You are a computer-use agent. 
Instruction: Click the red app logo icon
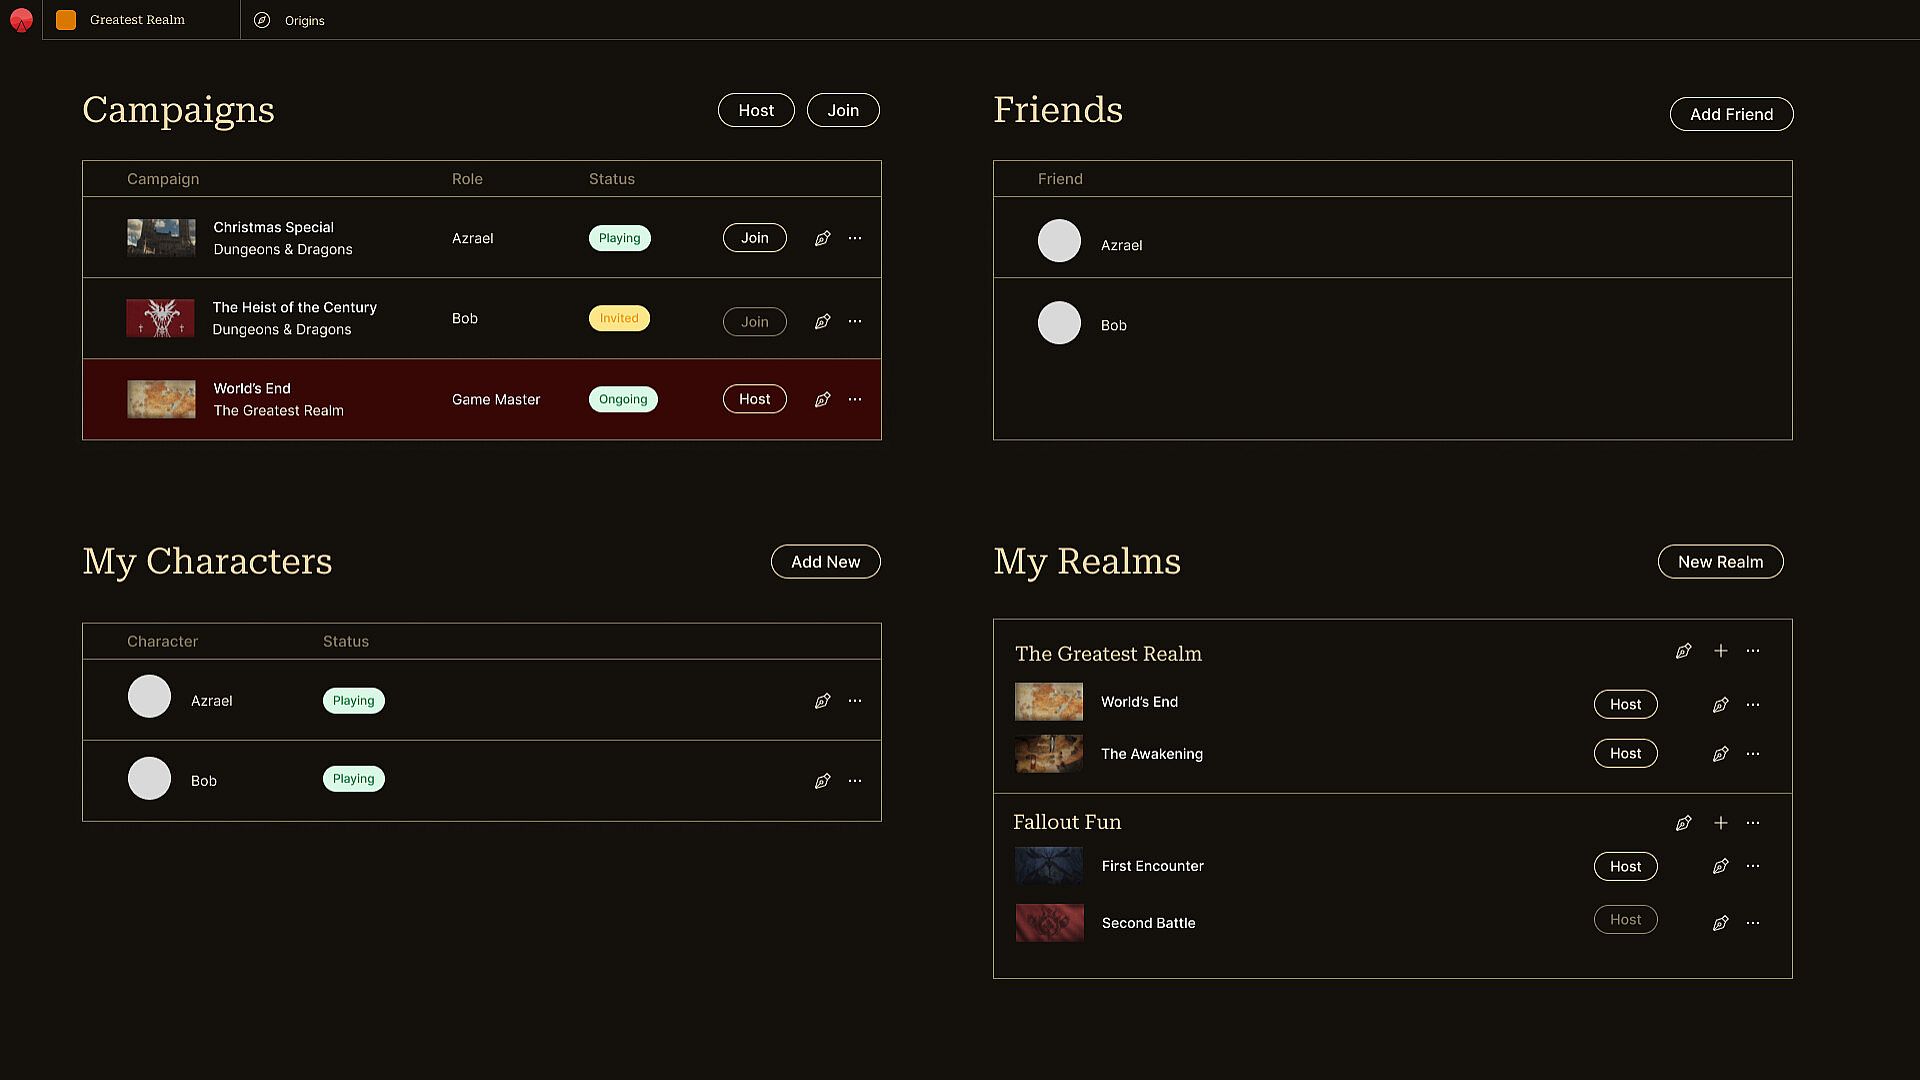click(x=21, y=20)
